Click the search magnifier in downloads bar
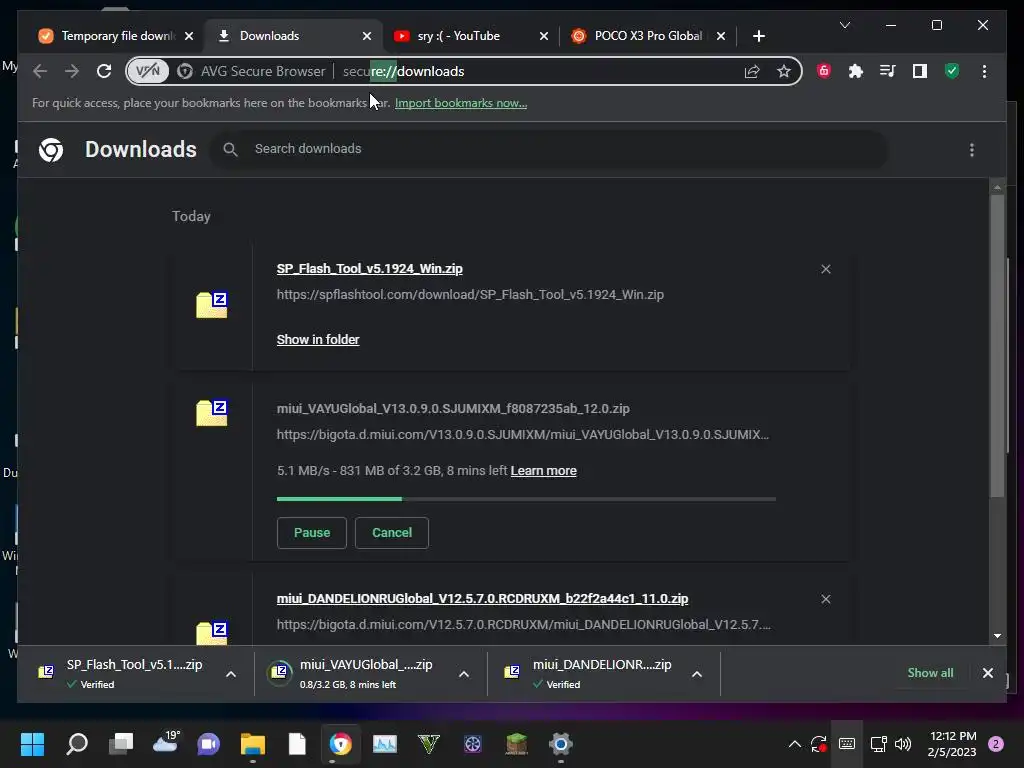Image resolution: width=1024 pixels, height=768 pixels. [230, 150]
